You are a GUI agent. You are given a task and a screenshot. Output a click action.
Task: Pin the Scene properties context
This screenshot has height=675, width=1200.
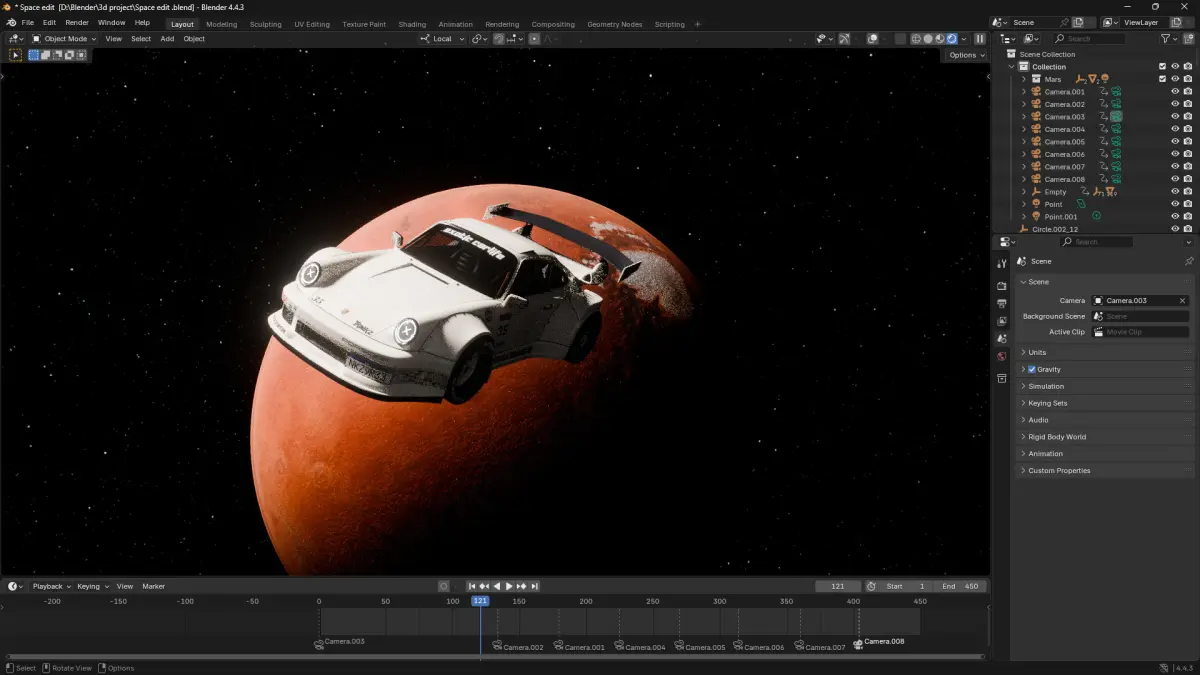tap(1189, 261)
